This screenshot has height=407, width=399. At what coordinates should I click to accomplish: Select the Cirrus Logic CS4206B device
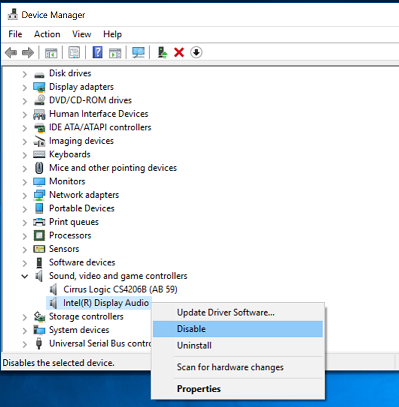point(120,289)
